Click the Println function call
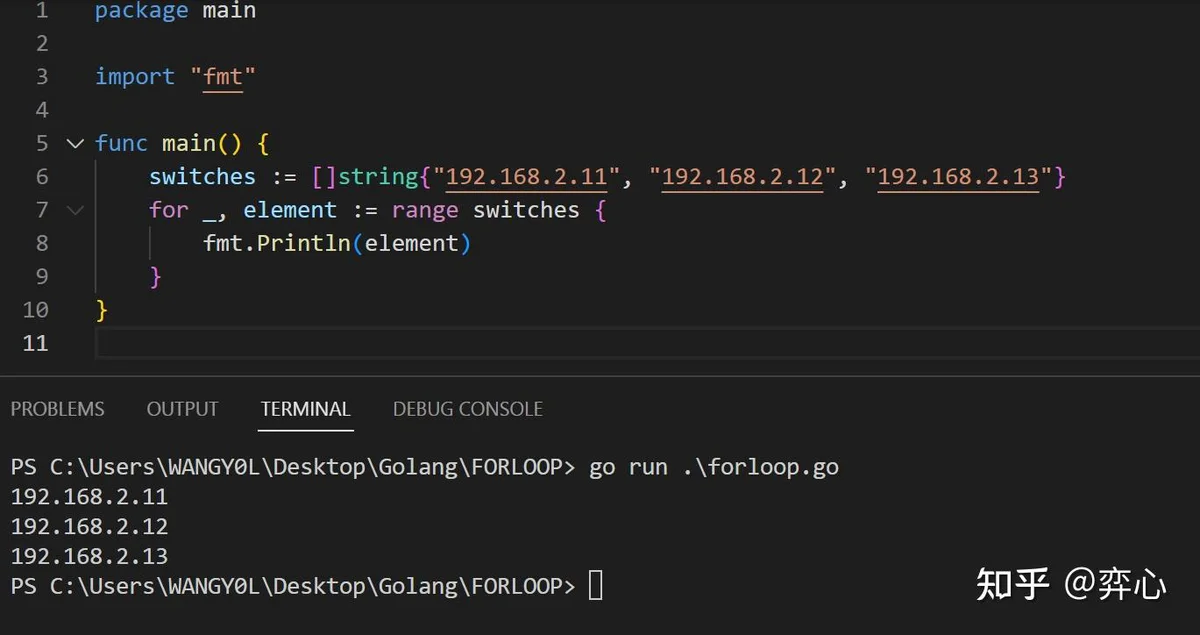1200x635 pixels. click(x=303, y=243)
